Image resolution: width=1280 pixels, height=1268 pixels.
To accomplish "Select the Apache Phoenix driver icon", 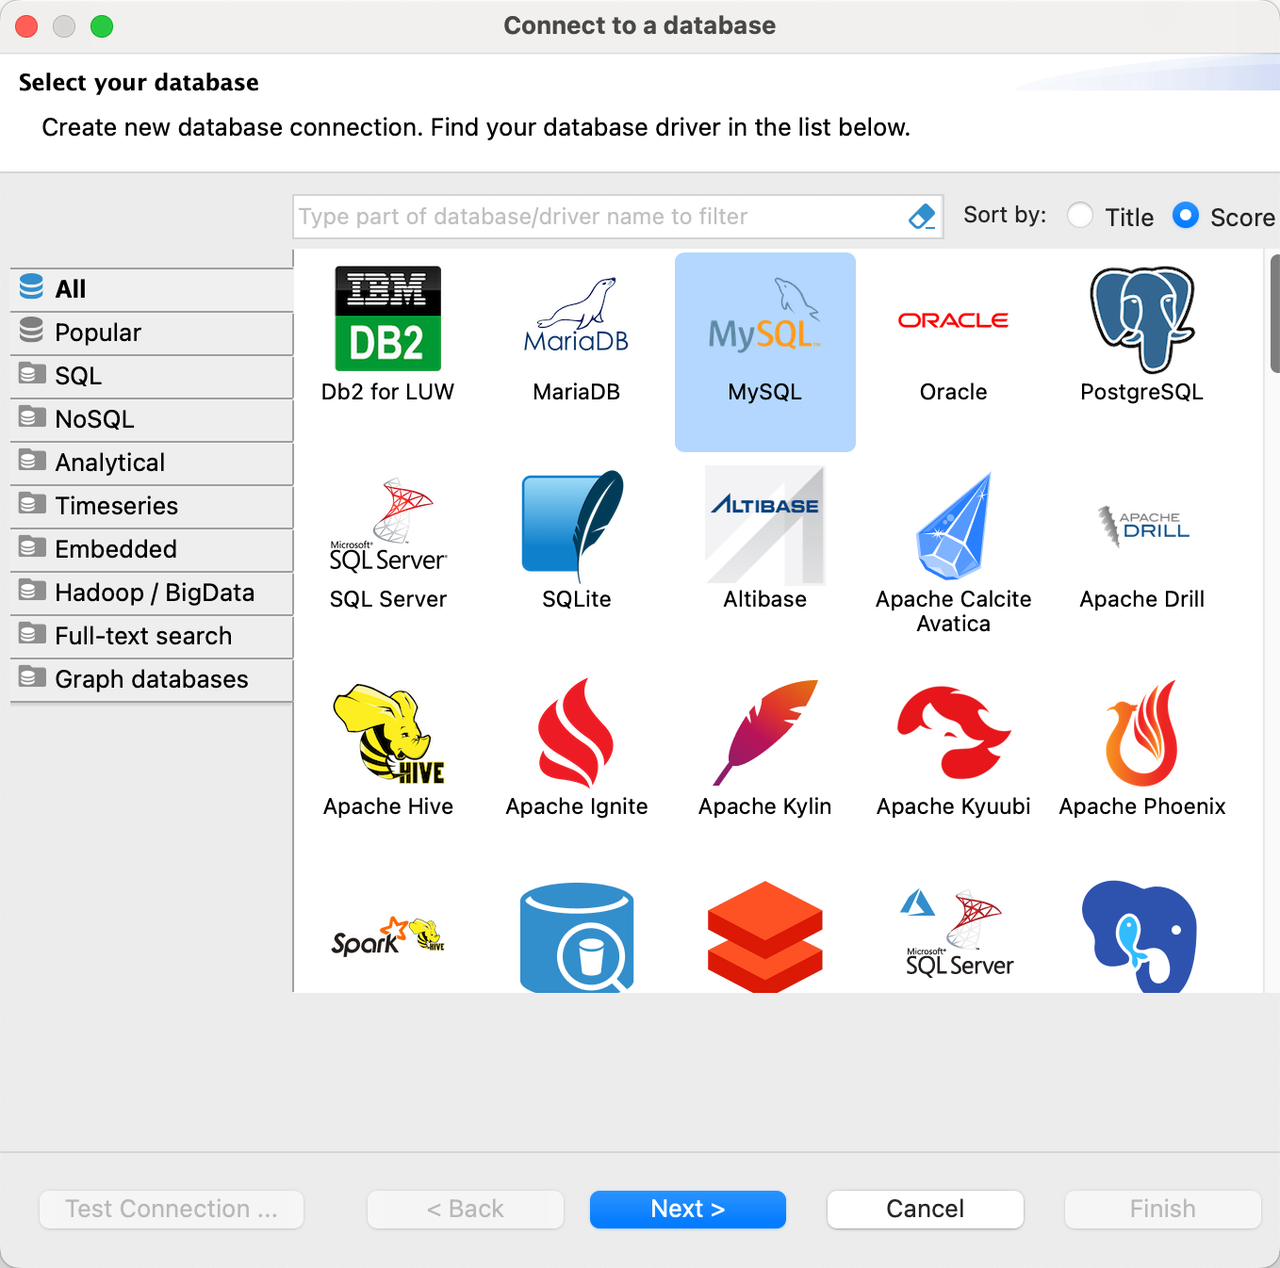I will coord(1142,733).
